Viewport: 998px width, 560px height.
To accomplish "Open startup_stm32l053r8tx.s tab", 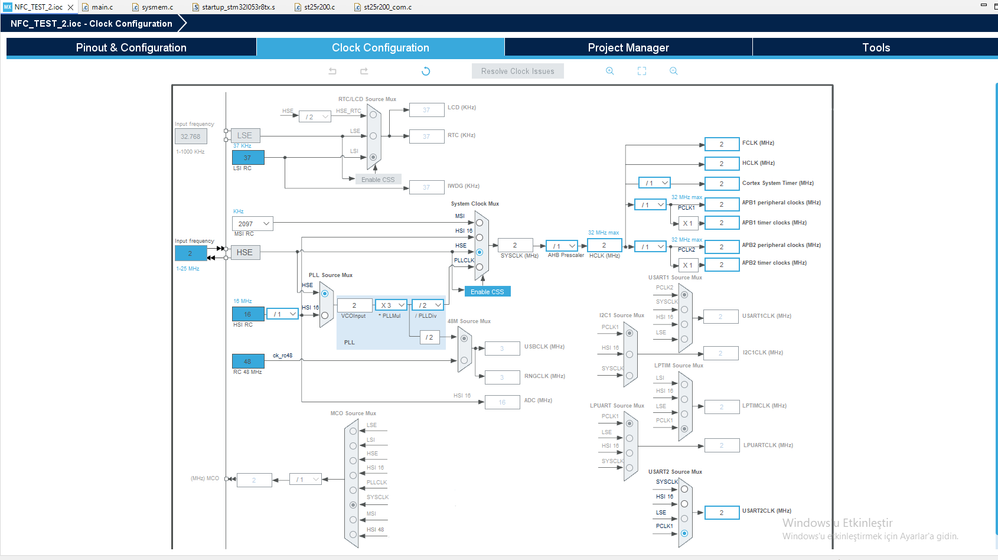I will coord(234,7).
